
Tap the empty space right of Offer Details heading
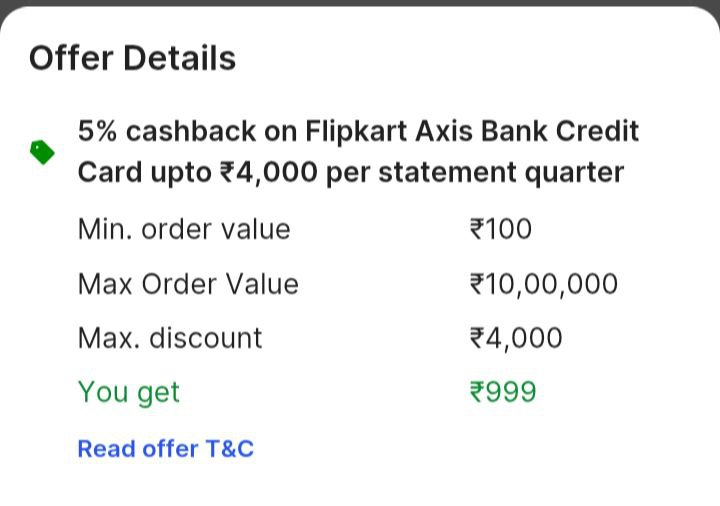(x=480, y=58)
